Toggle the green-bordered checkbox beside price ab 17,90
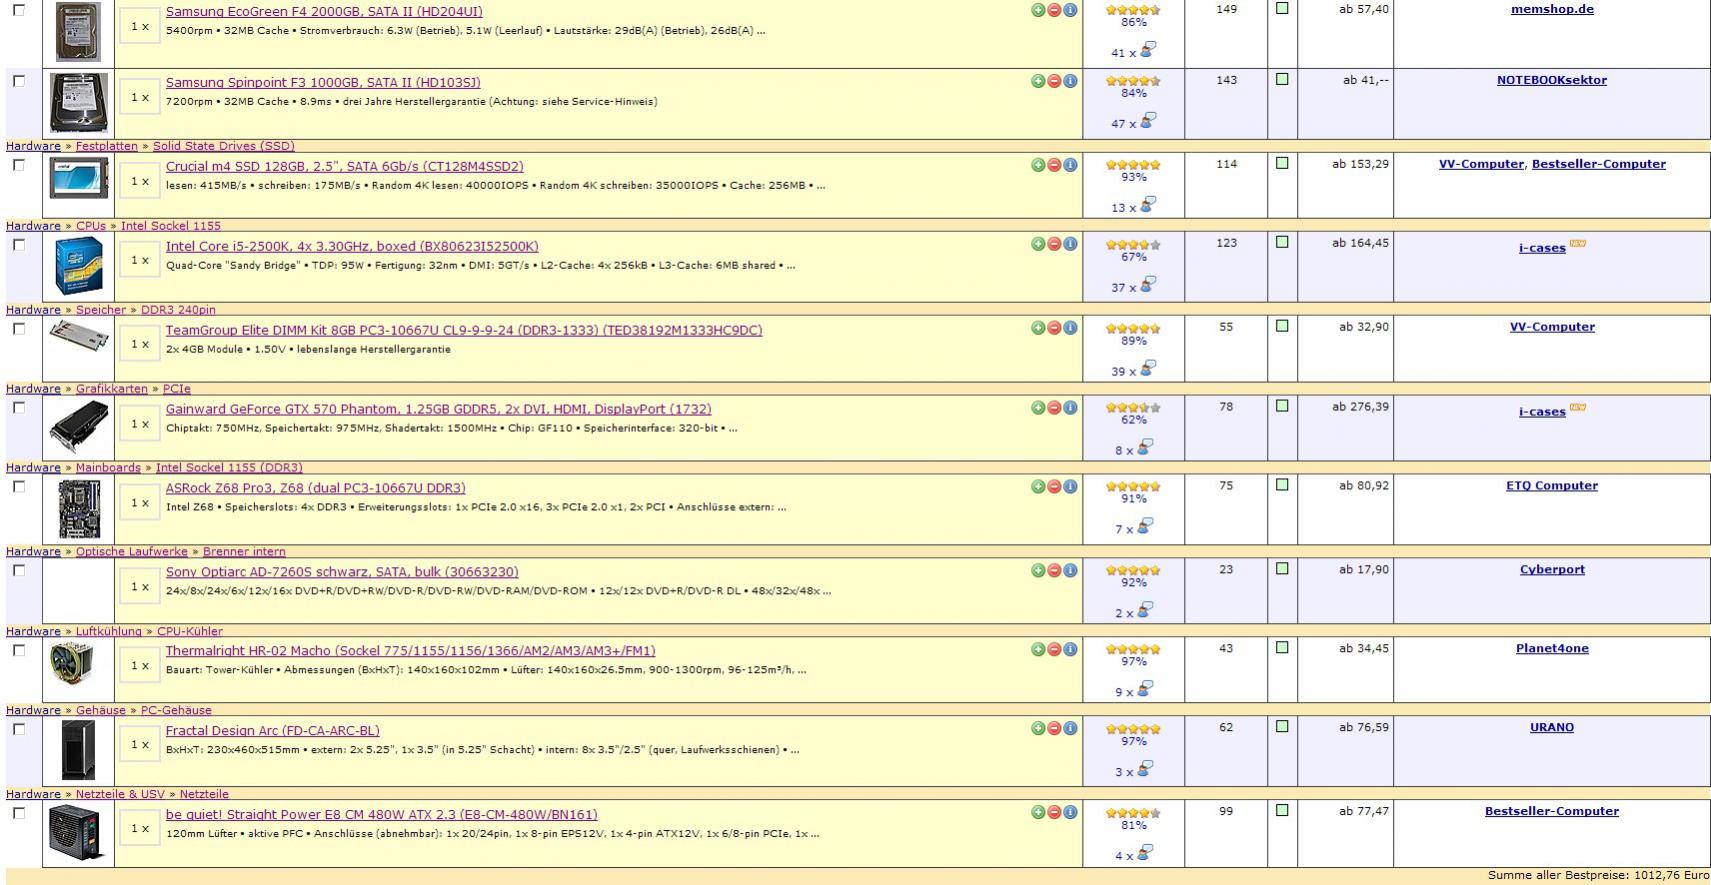This screenshot has width=1711, height=885. click(x=1282, y=569)
